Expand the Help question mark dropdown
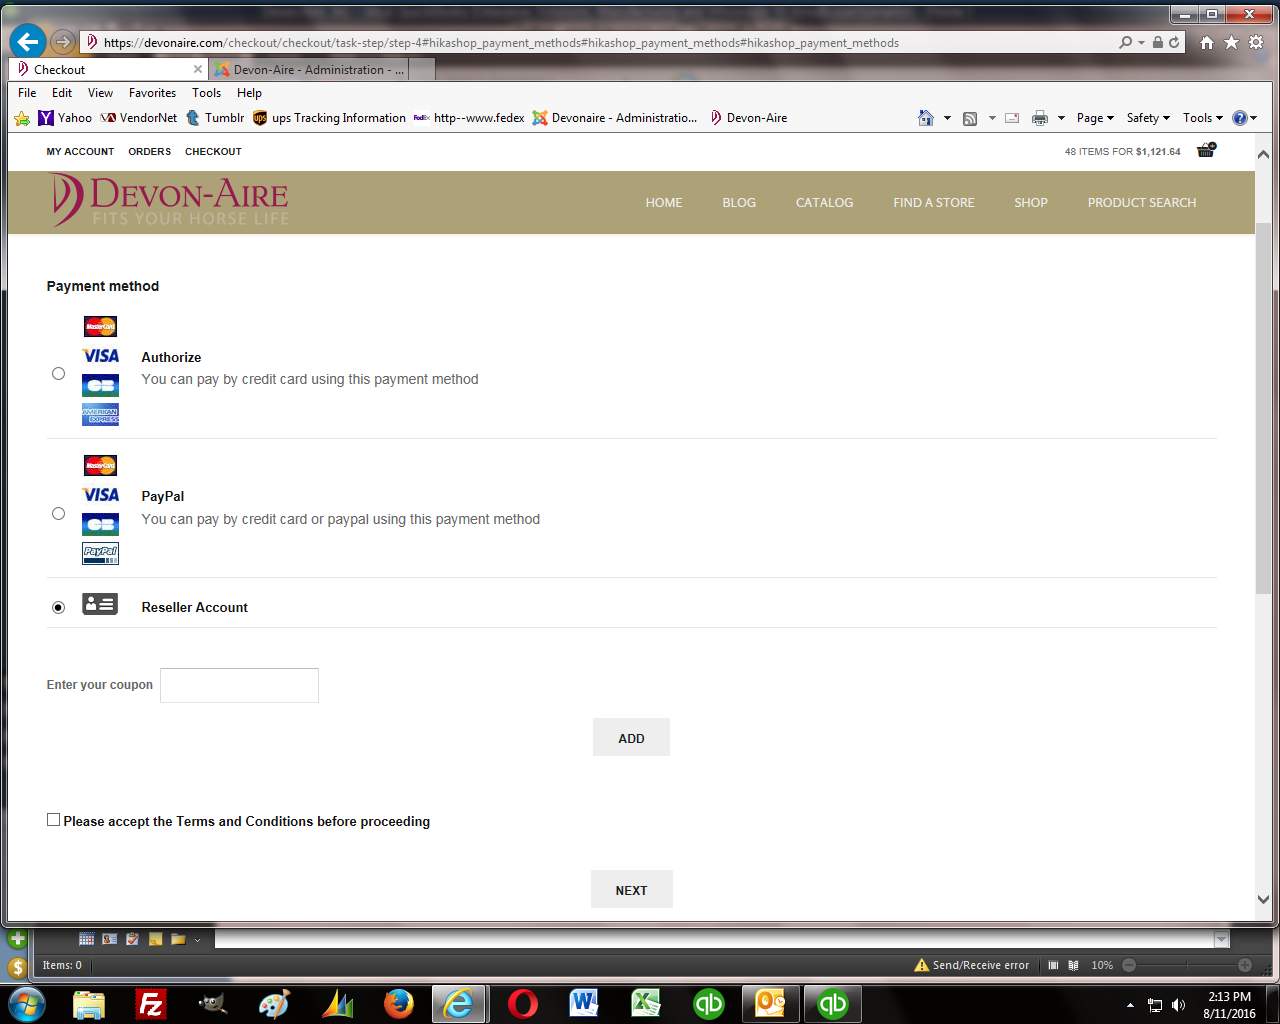Screen dimensions: 1280x1024 coord(1245,118)
